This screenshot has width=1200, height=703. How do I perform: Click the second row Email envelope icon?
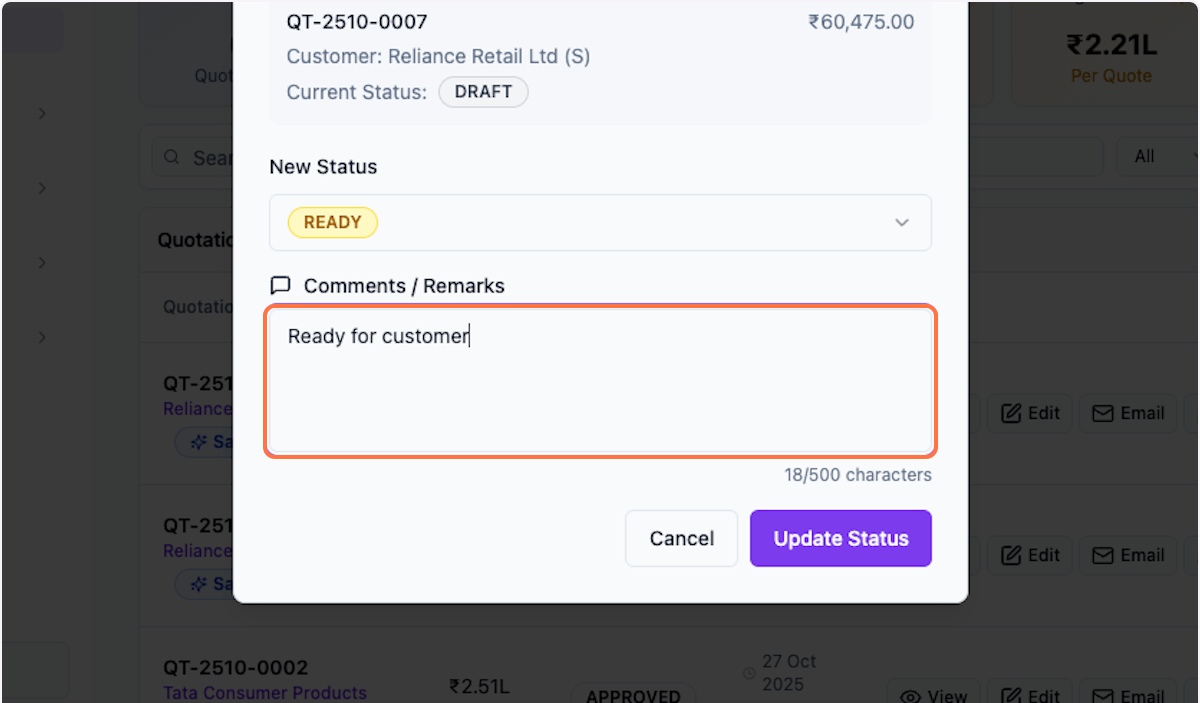point(1102,555)
